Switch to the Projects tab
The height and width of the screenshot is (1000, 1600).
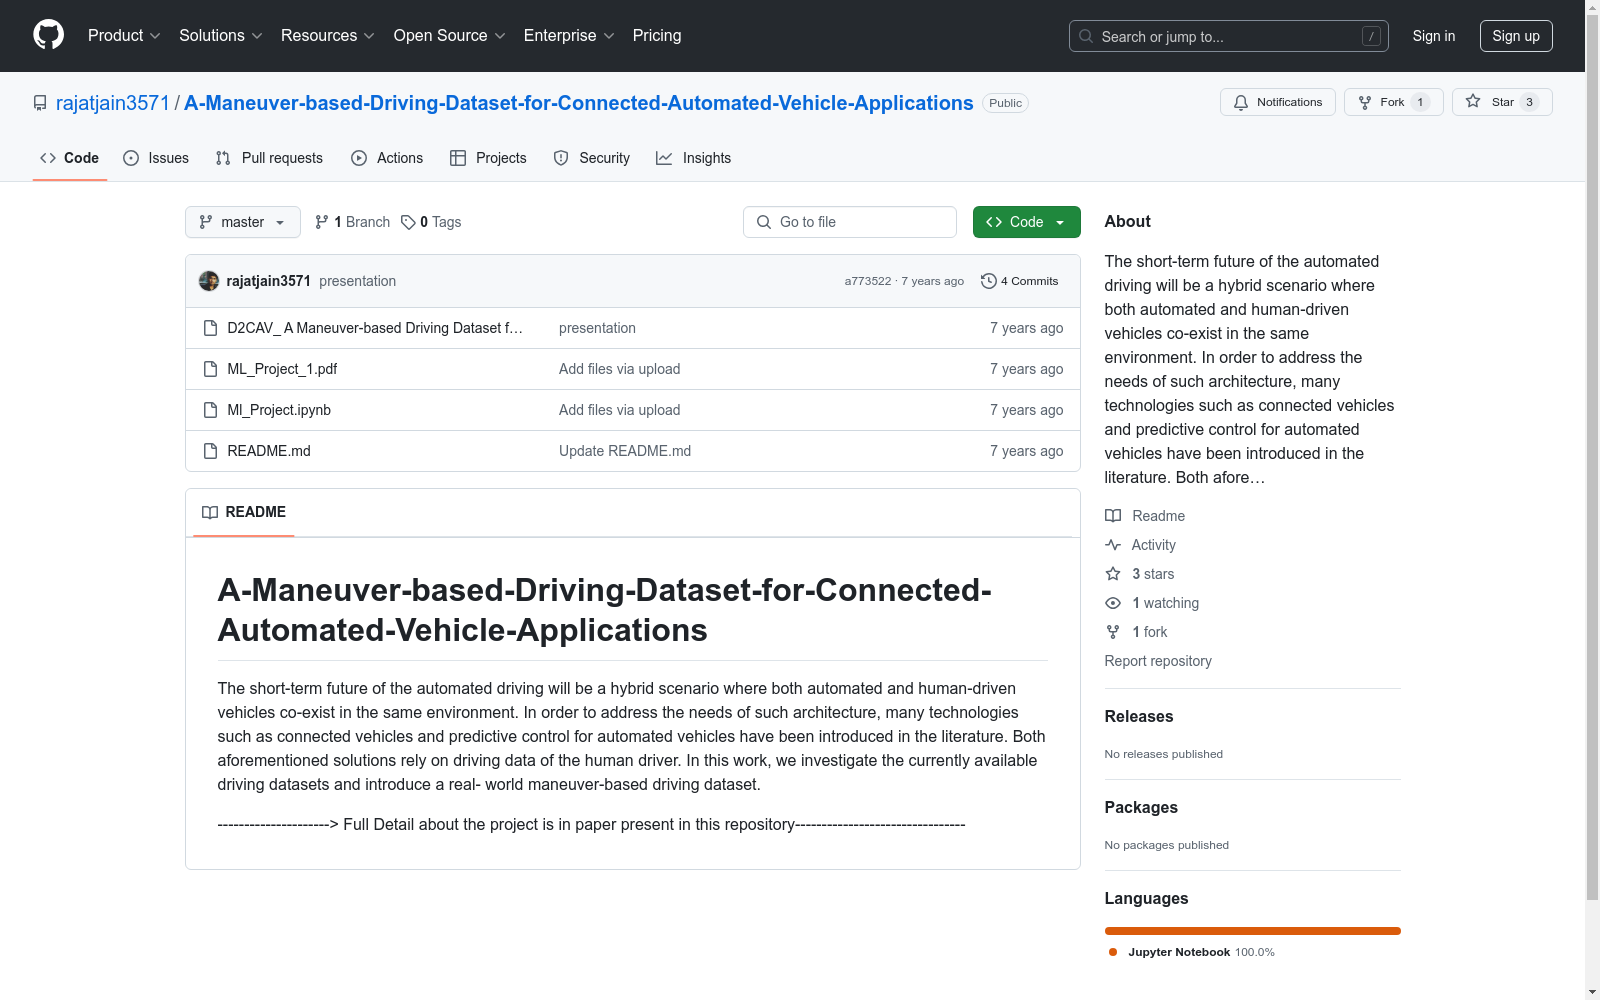click(489, 158)
